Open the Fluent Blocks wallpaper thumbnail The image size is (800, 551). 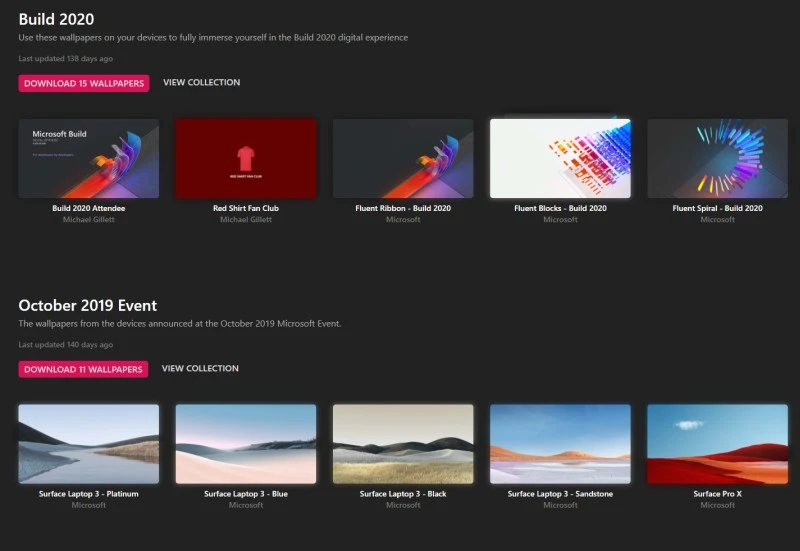click(x=560, y=158)
